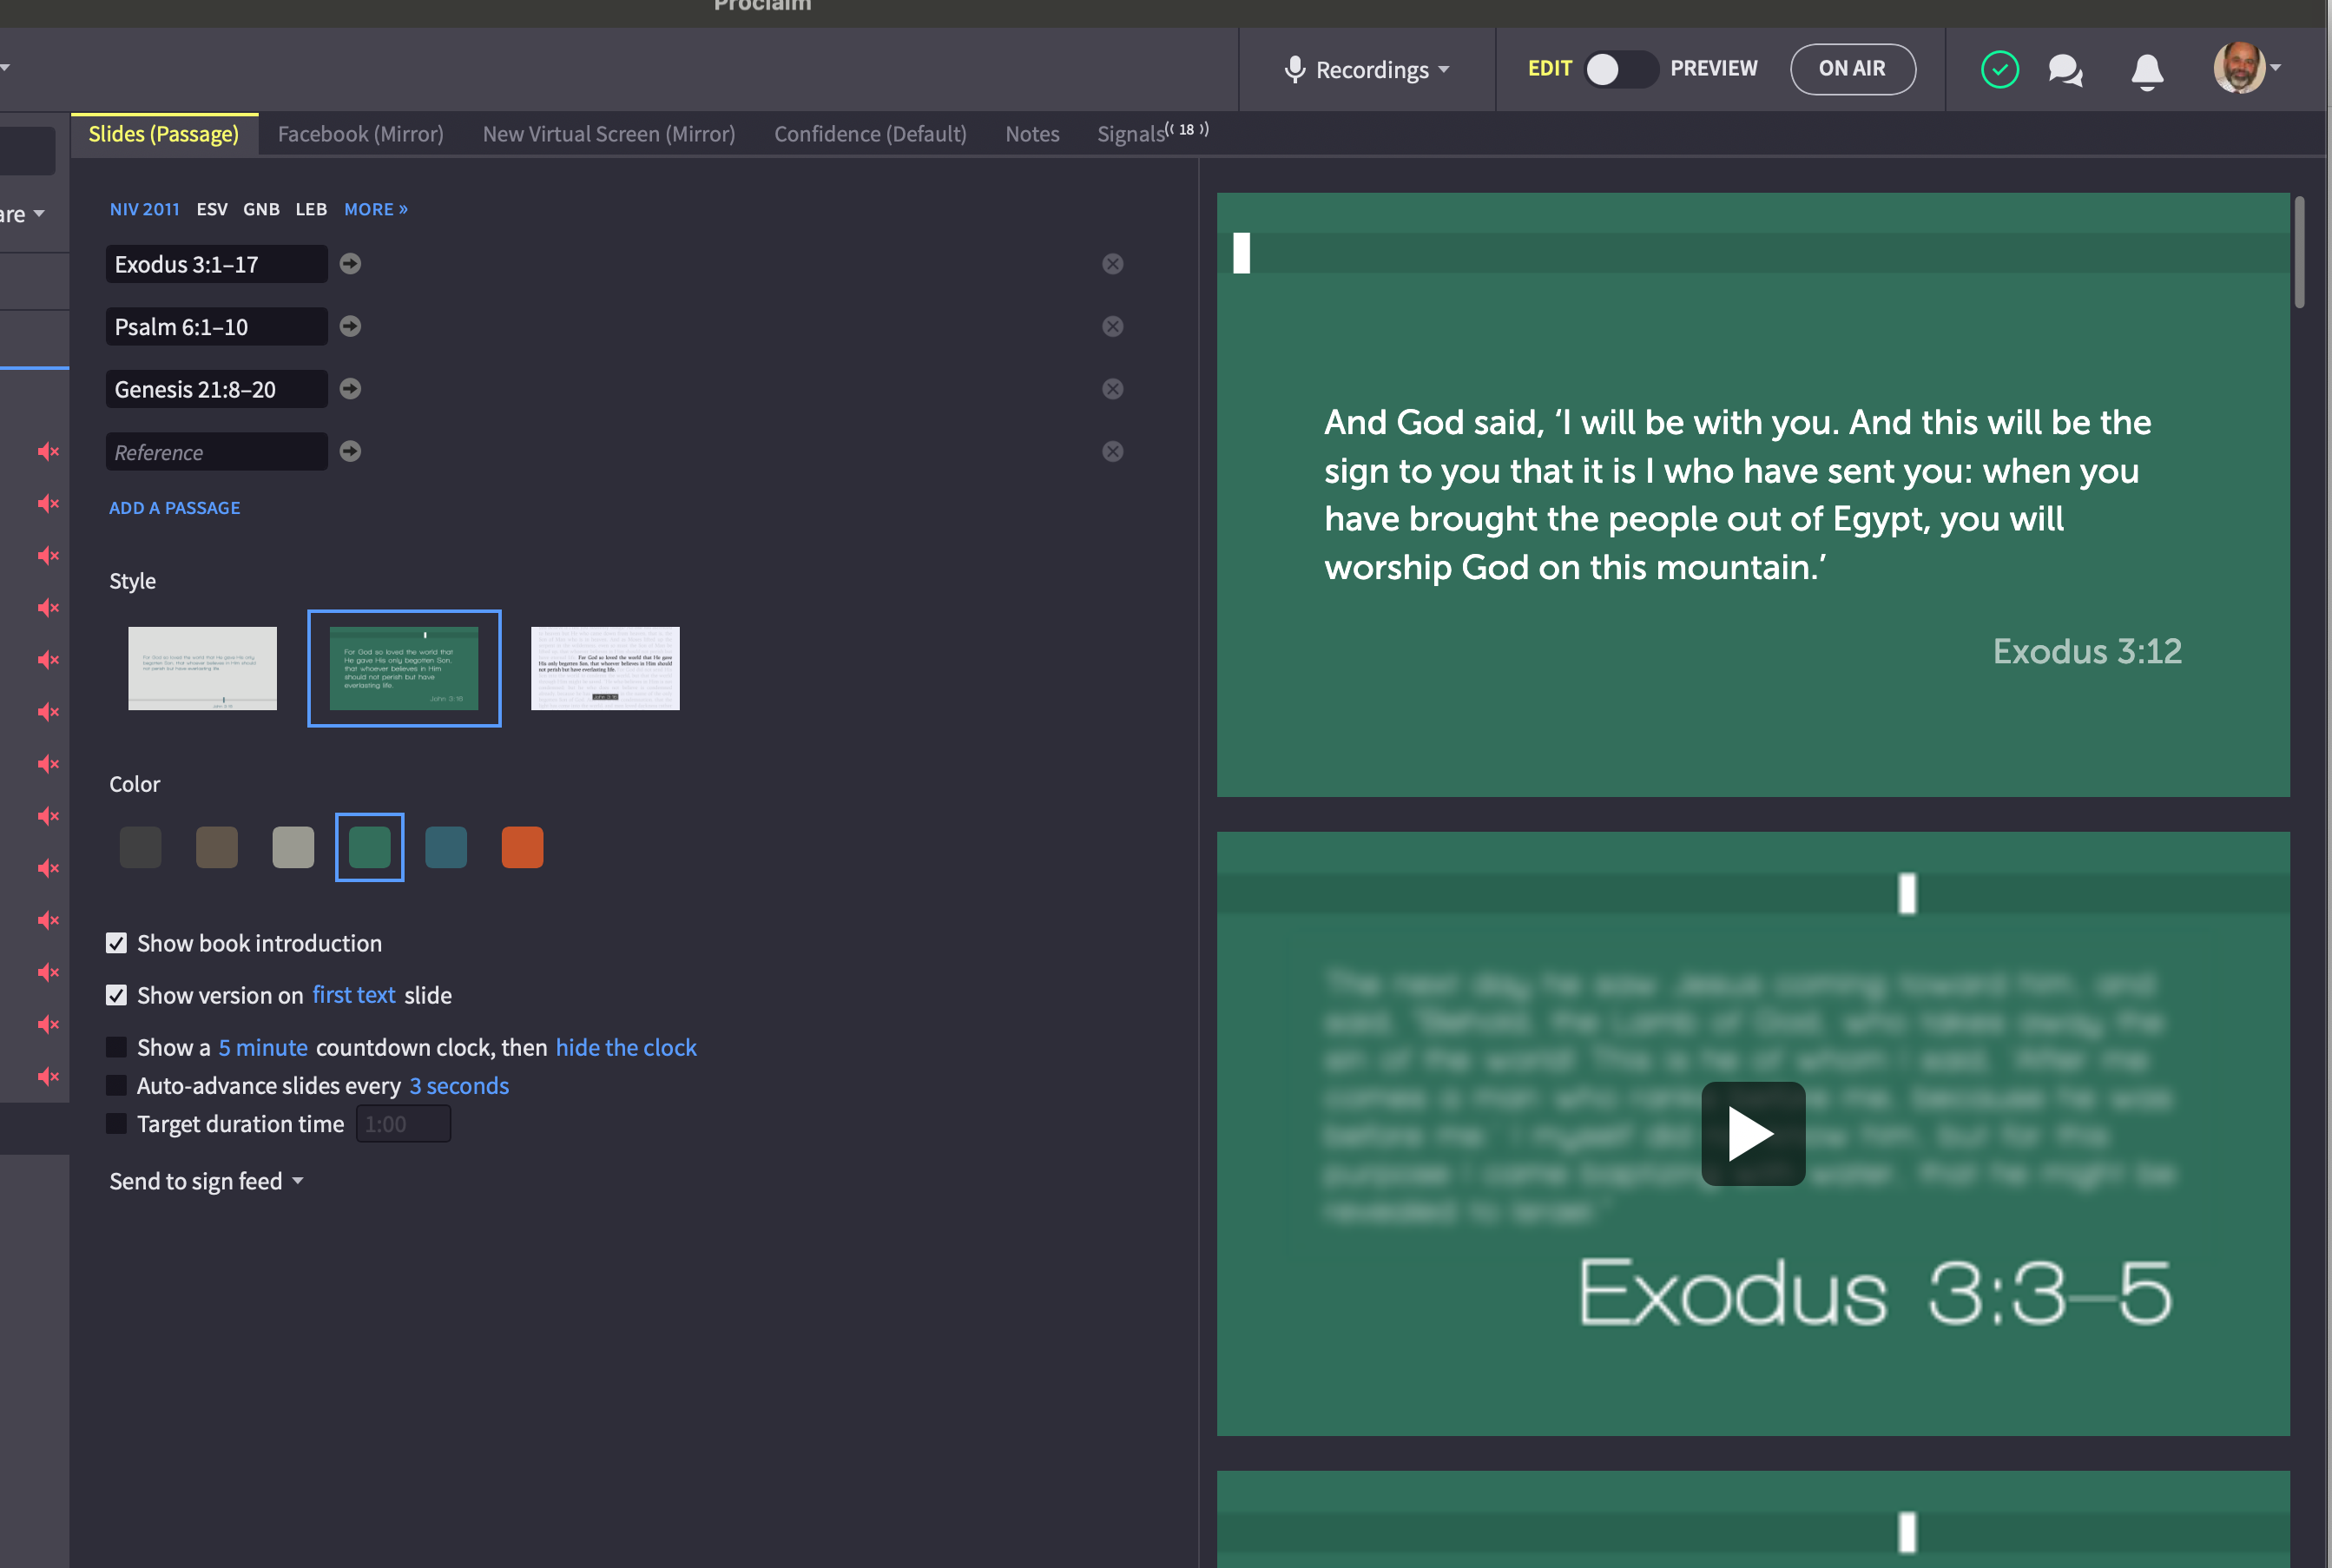Image resolution: width=2332 pixels, height=1568 pixels.
Task: Click the ON AIR button
Action: coord(1852,69)
